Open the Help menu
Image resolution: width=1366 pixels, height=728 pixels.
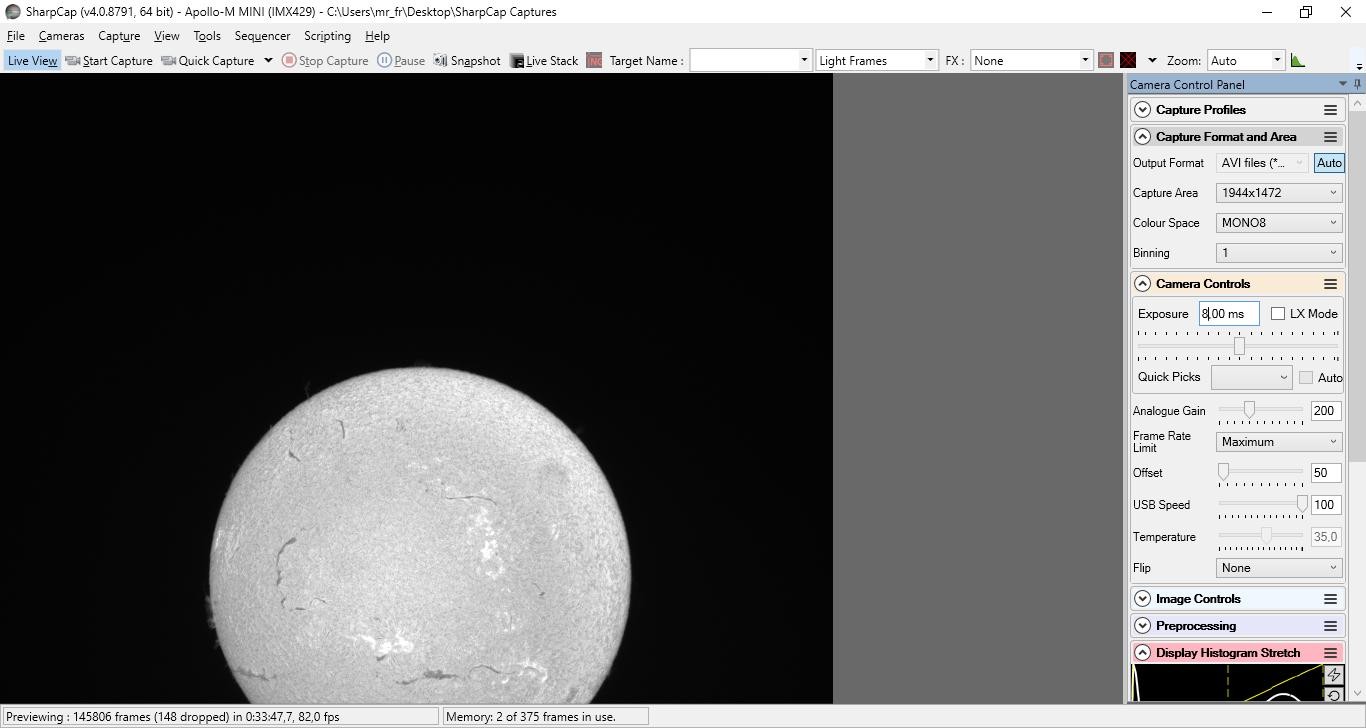[x=377, y=36]
